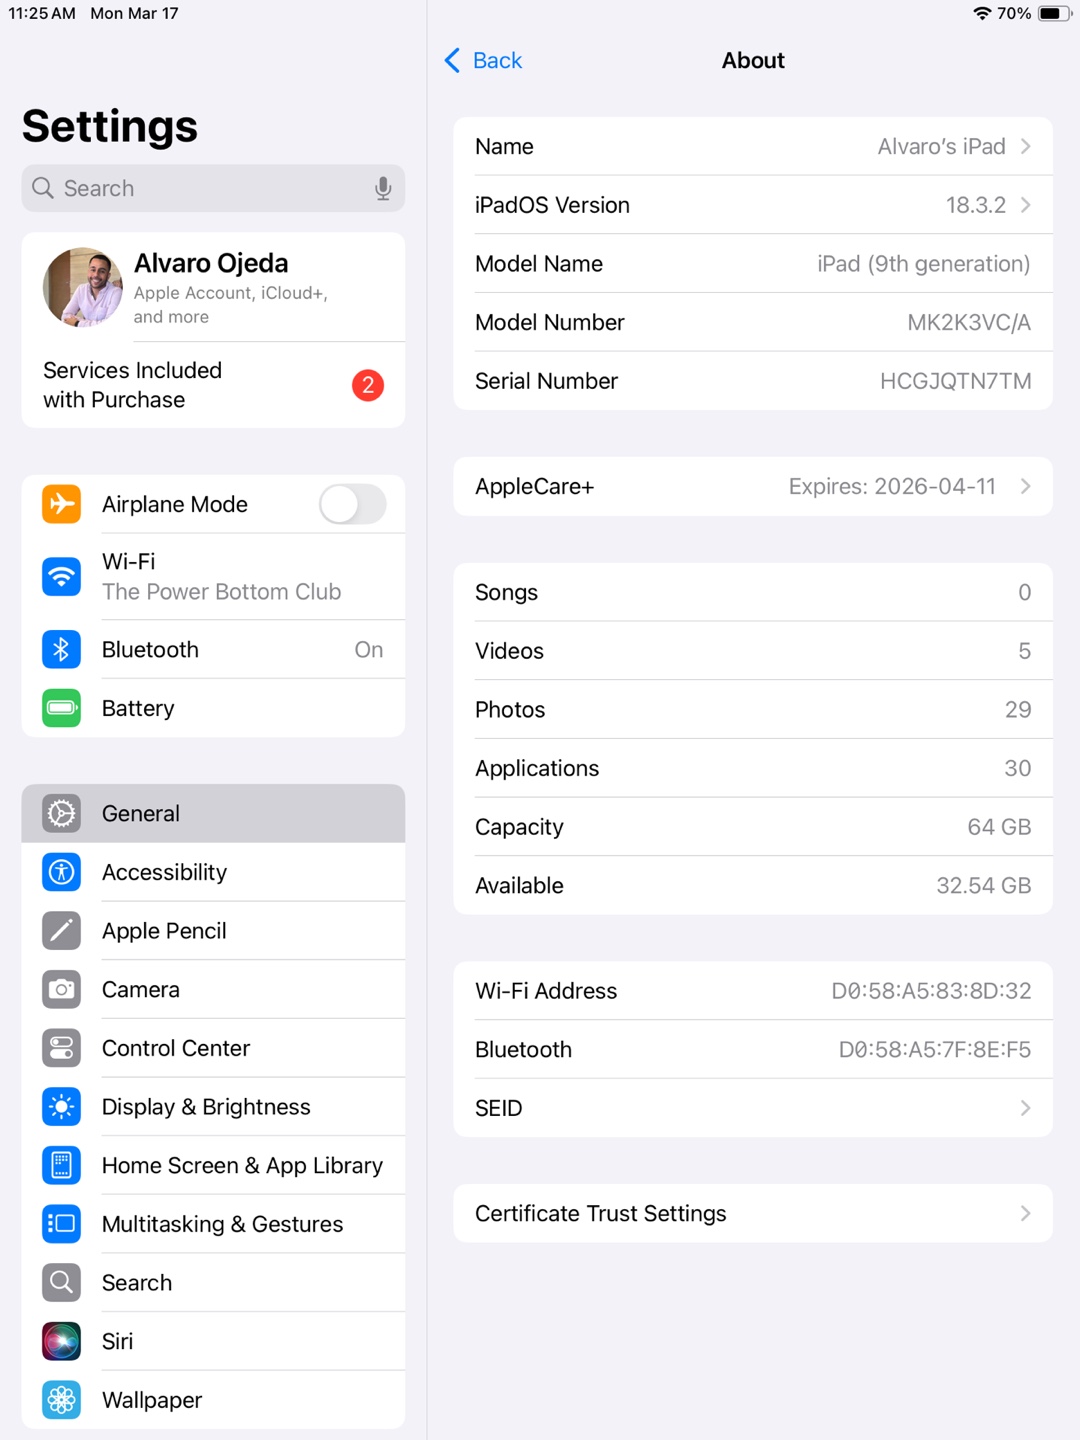Tap the red notification badge 2

tap(368, 385)
